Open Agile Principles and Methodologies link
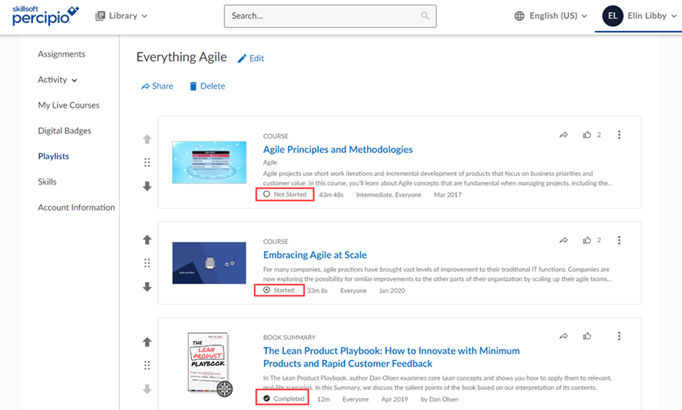Image resolution: width=682 pixels, height=410 pixels. pyautogui.click(x=338, y=150)
